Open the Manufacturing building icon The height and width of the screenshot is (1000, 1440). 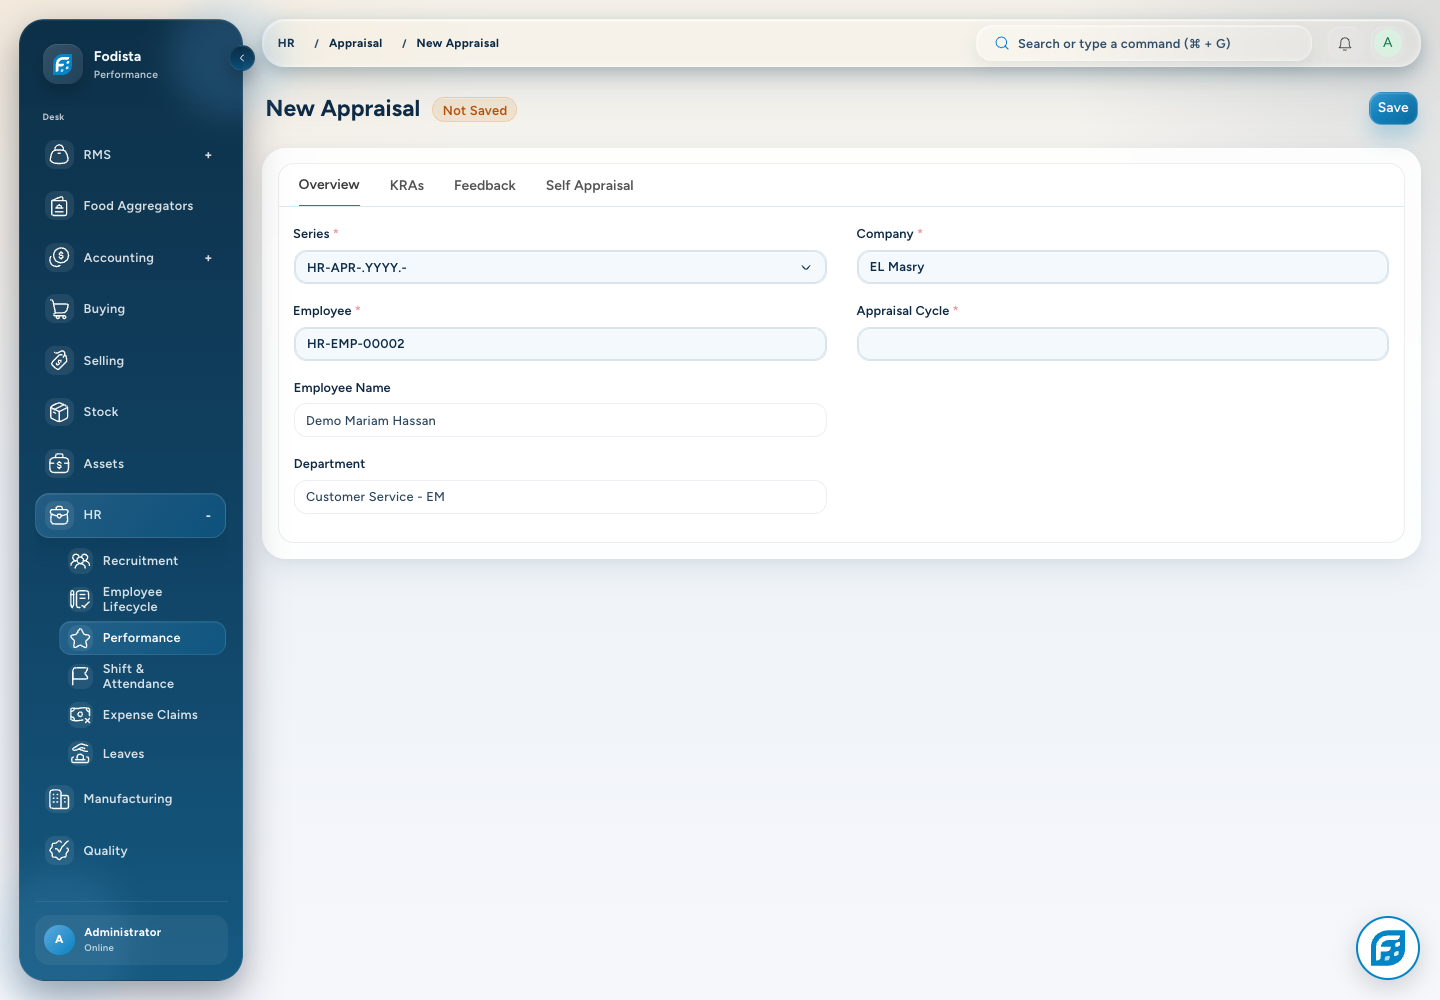coord(60,799)
